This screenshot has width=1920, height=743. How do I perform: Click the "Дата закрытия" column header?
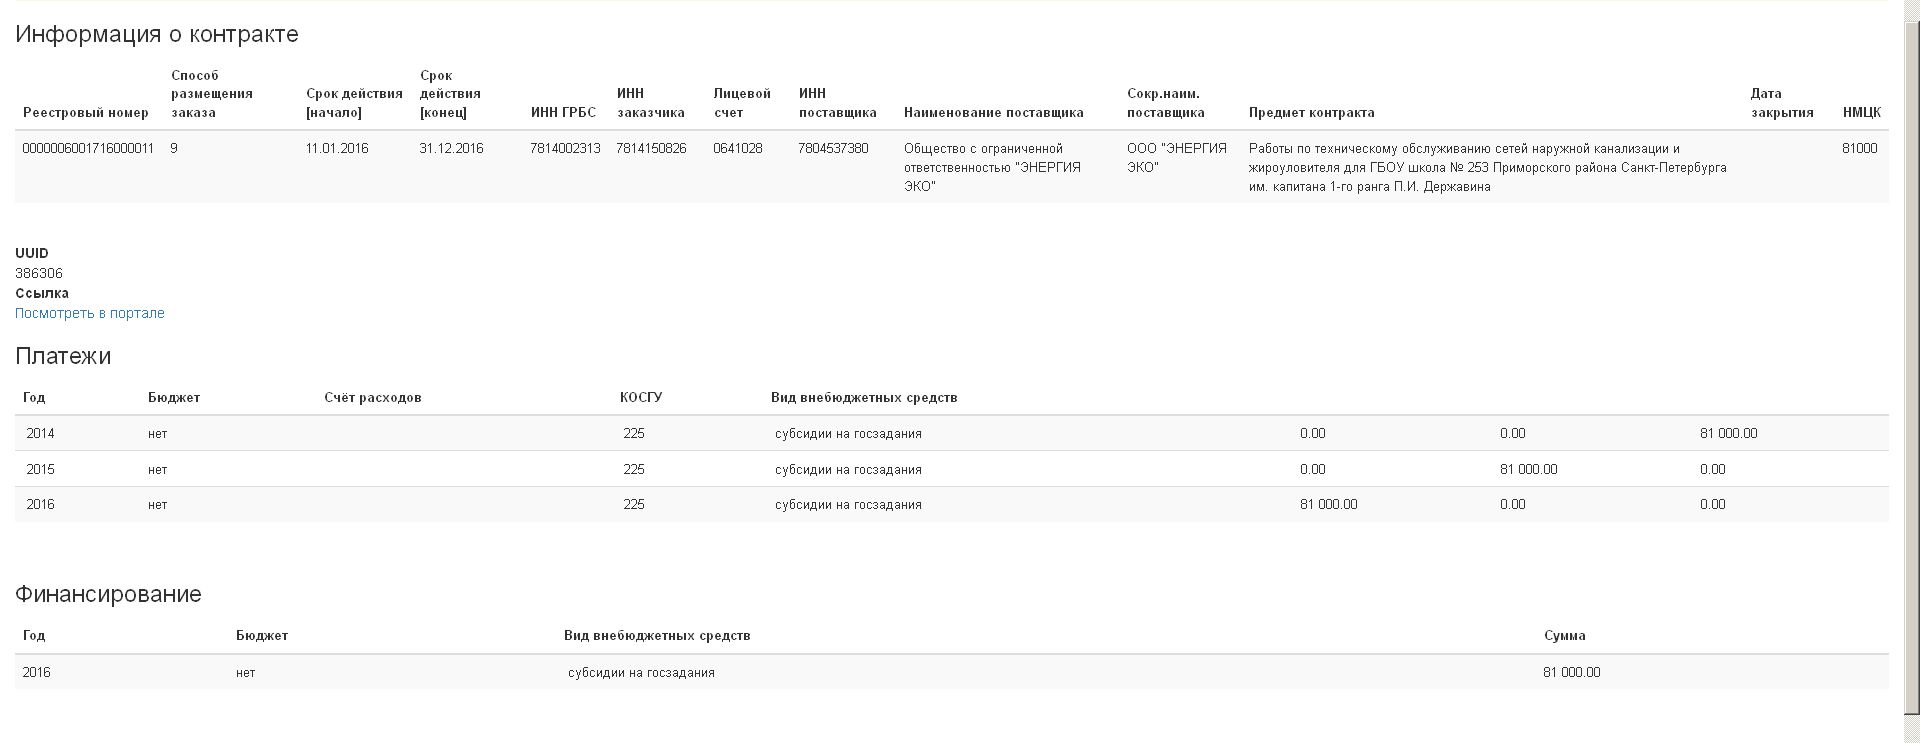(x=1781, y=103)
